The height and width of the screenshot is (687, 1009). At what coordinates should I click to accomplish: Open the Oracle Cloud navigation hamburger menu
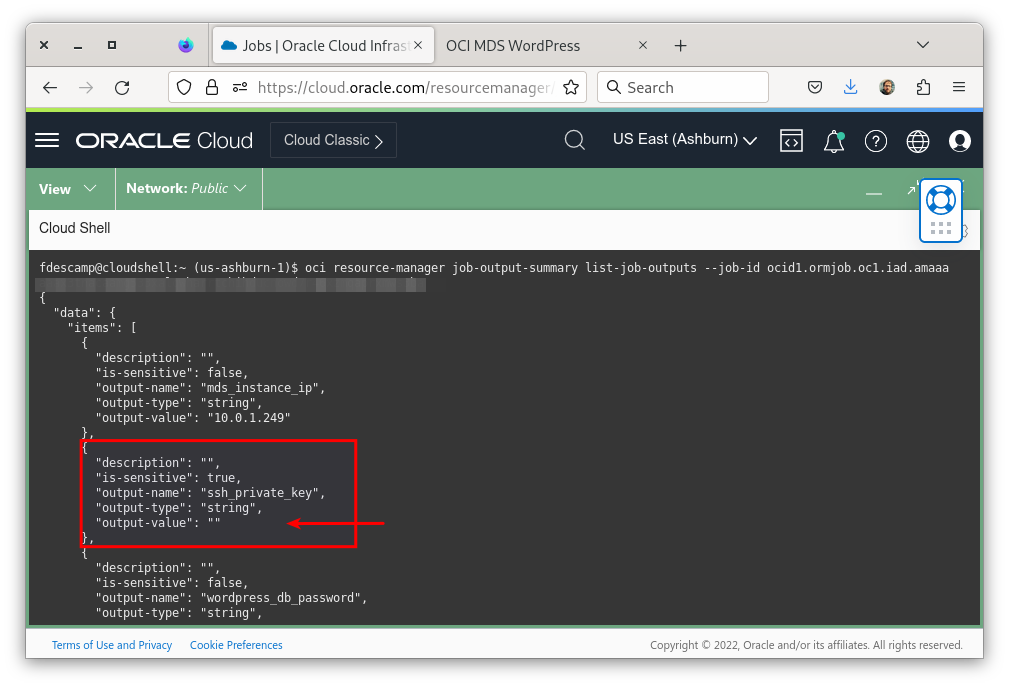(x=46, y=140)
